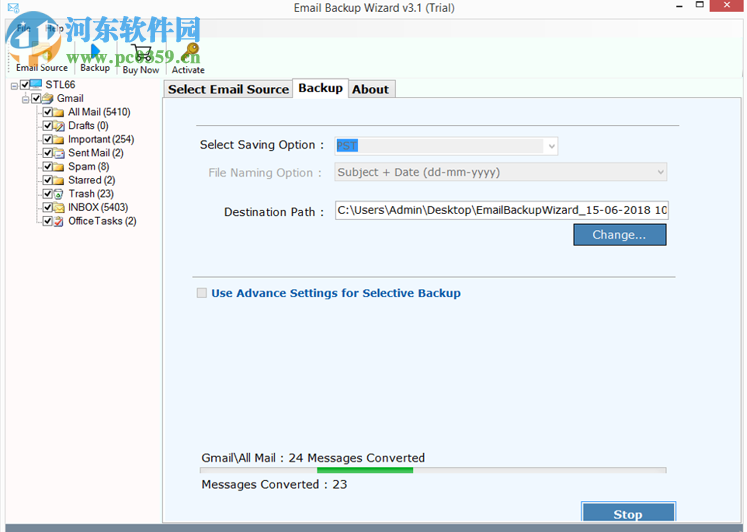Click the Buy Now cart icon

141,53
